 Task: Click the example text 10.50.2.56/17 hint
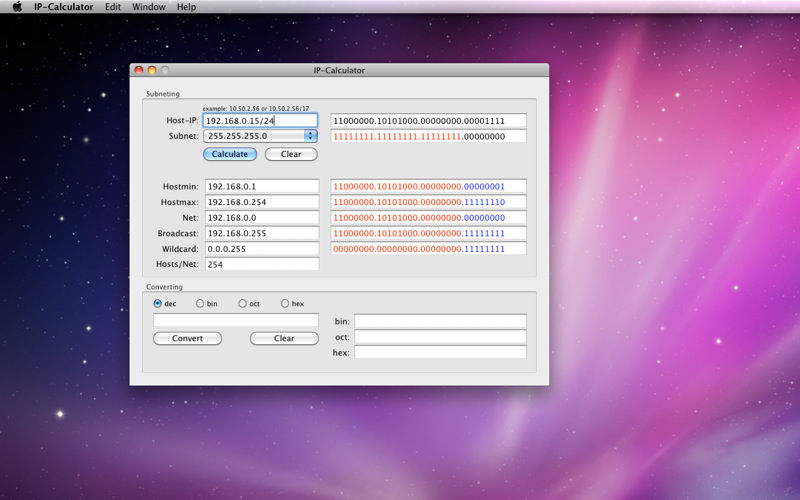pyautogui.click(x=256, y=109)
